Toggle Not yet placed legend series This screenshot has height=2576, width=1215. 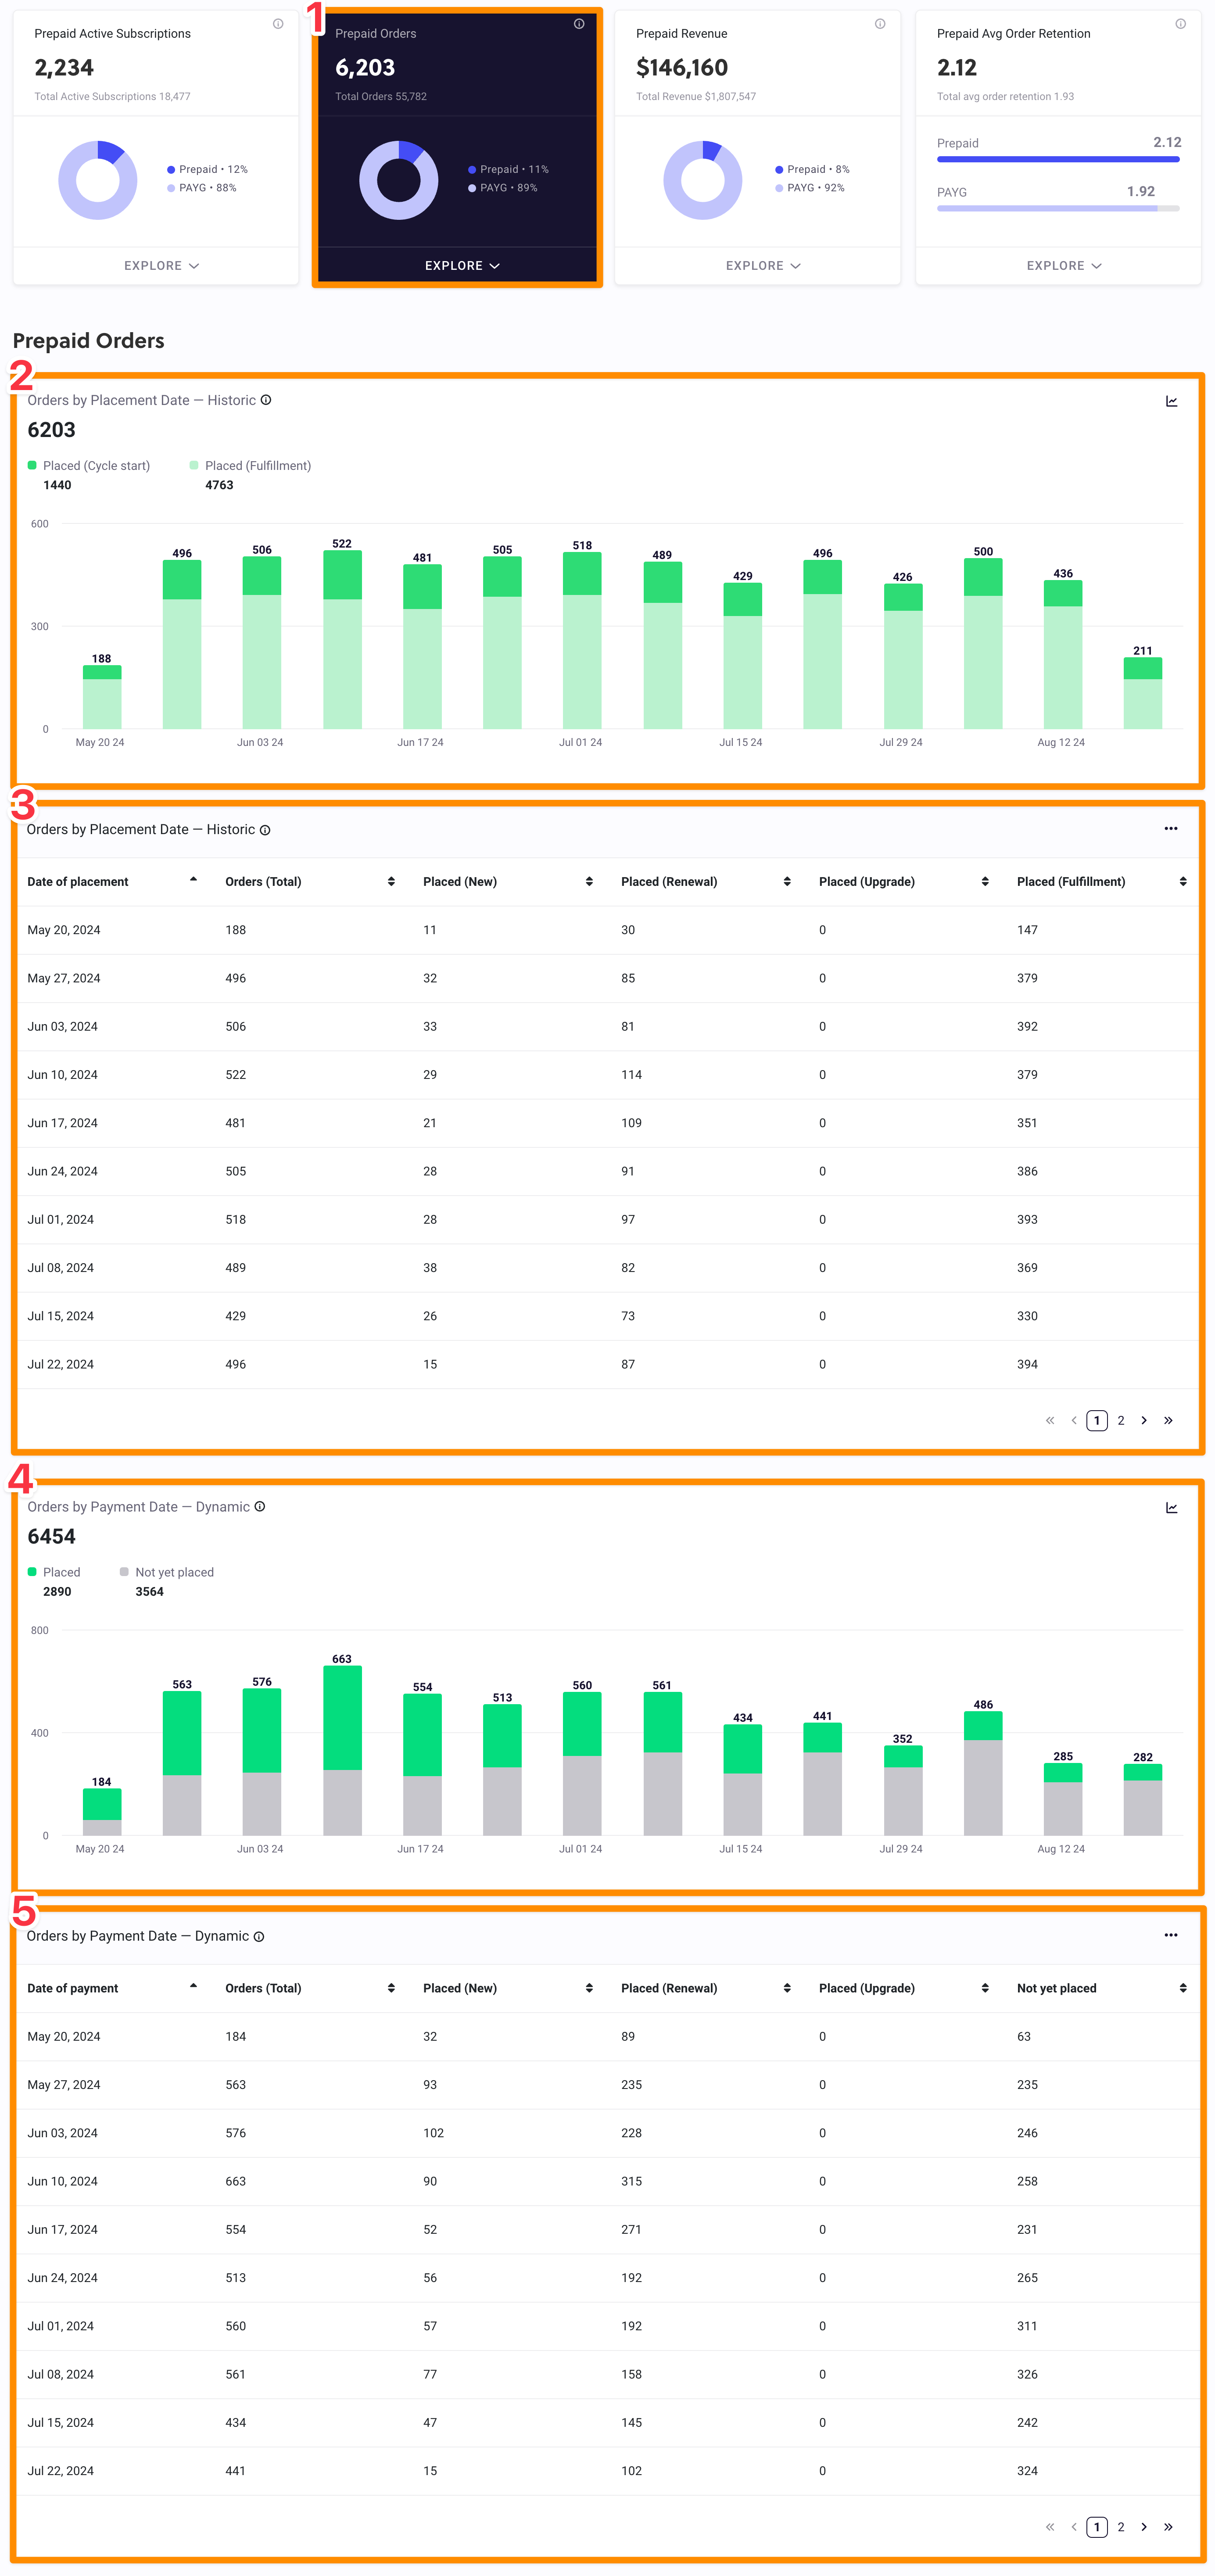(167, 1572)
